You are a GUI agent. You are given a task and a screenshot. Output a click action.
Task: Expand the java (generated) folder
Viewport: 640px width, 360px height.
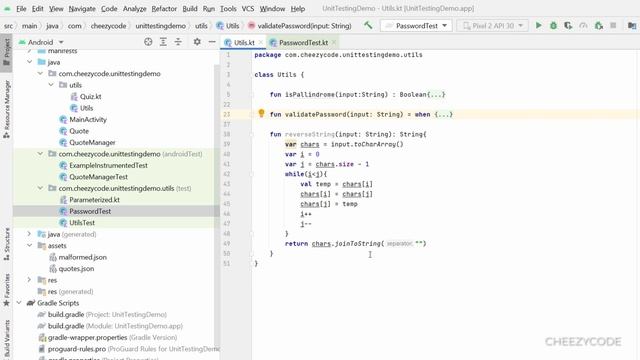[x=29, y=234]
